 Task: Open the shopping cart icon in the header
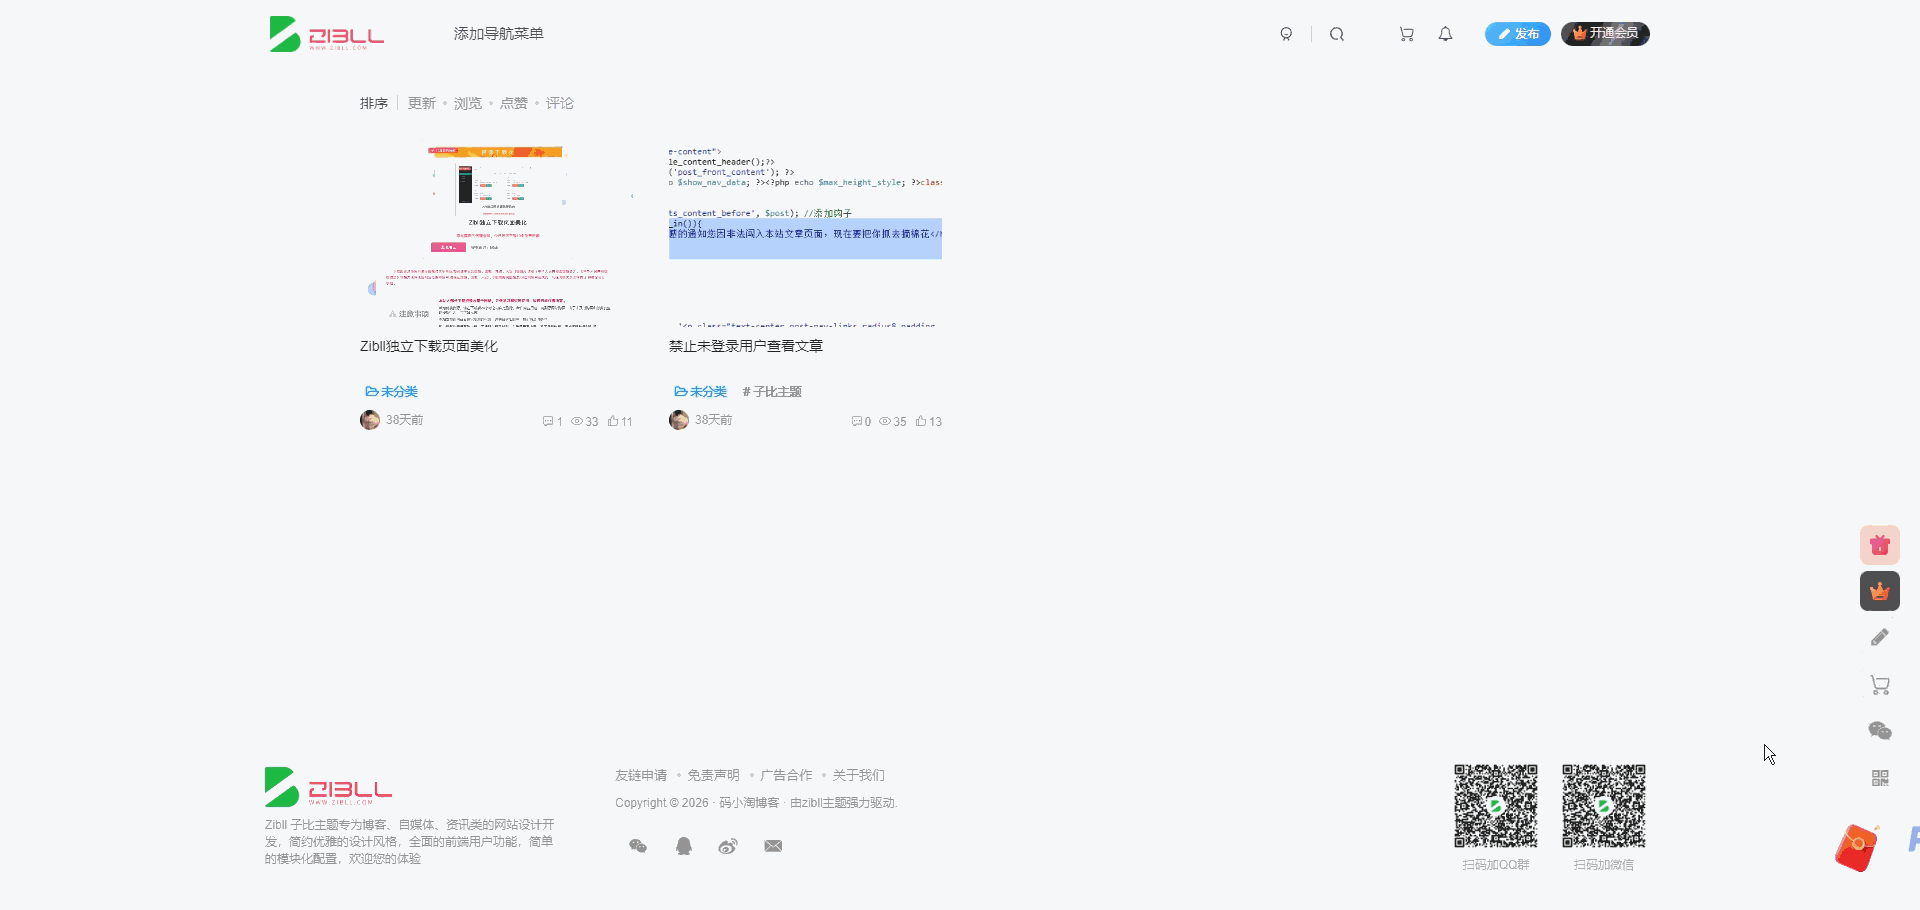pos(1406,34)
